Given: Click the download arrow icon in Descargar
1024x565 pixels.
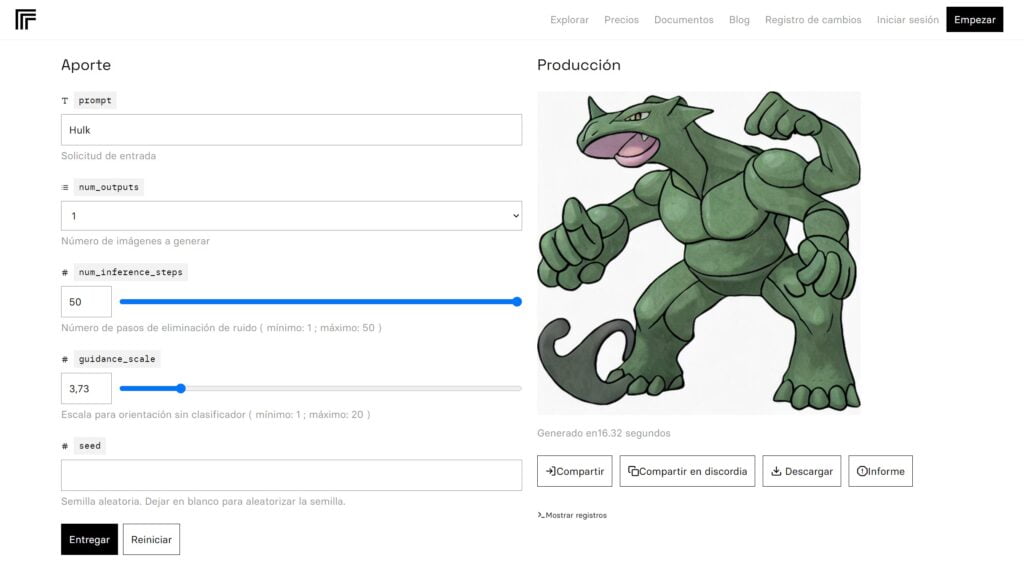Looking at the screenshot, I should (776, 471).
